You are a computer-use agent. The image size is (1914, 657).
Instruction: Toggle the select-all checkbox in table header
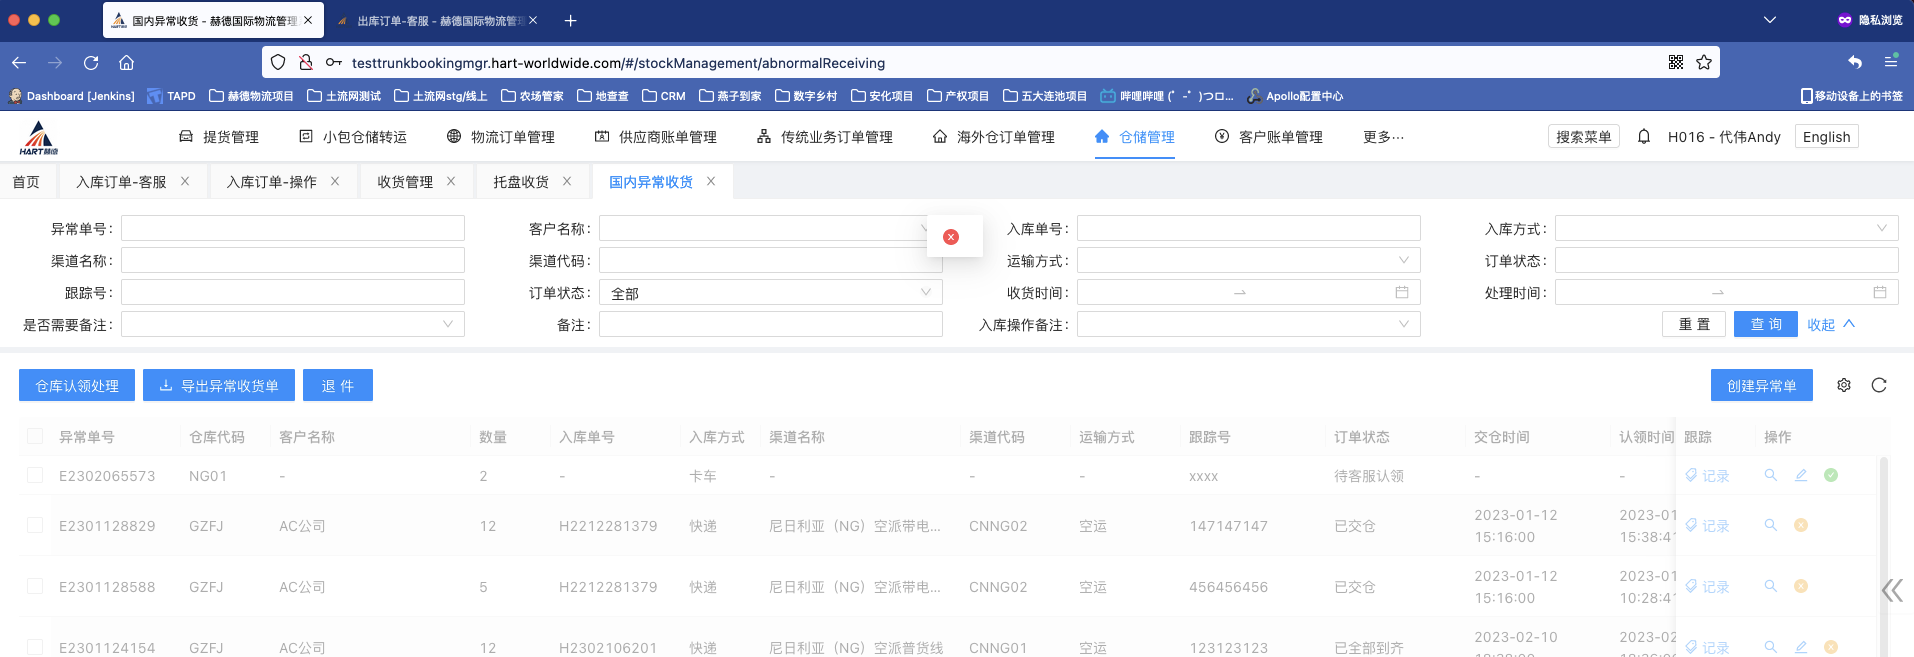[35, 436]
